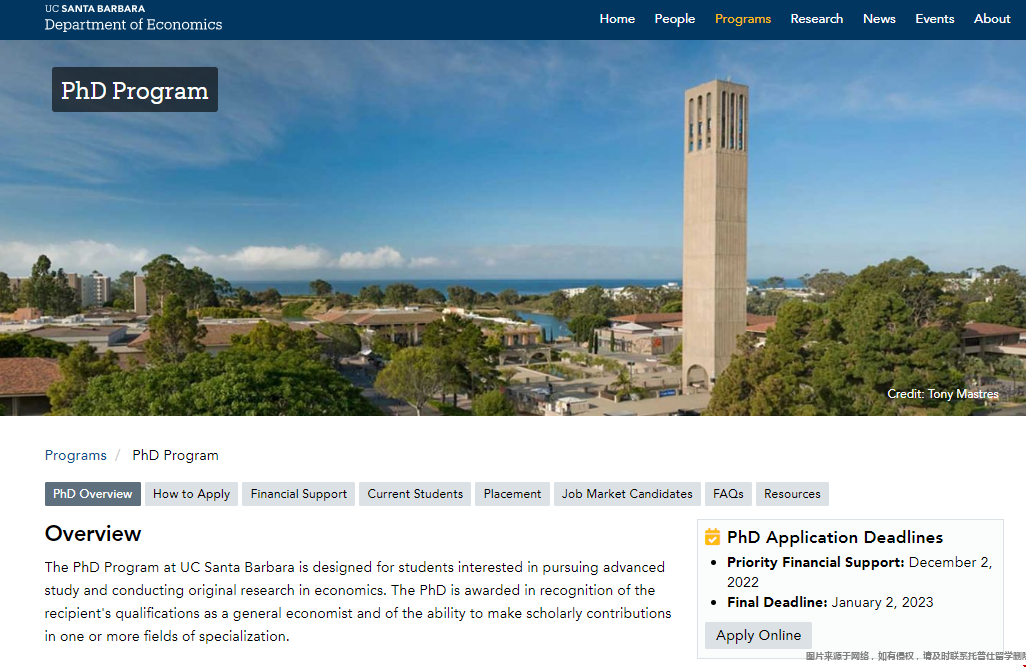This screenshot has height=667, width=1026.
Task: Open the Programs menu item
Action: click(x=743, y=19)
